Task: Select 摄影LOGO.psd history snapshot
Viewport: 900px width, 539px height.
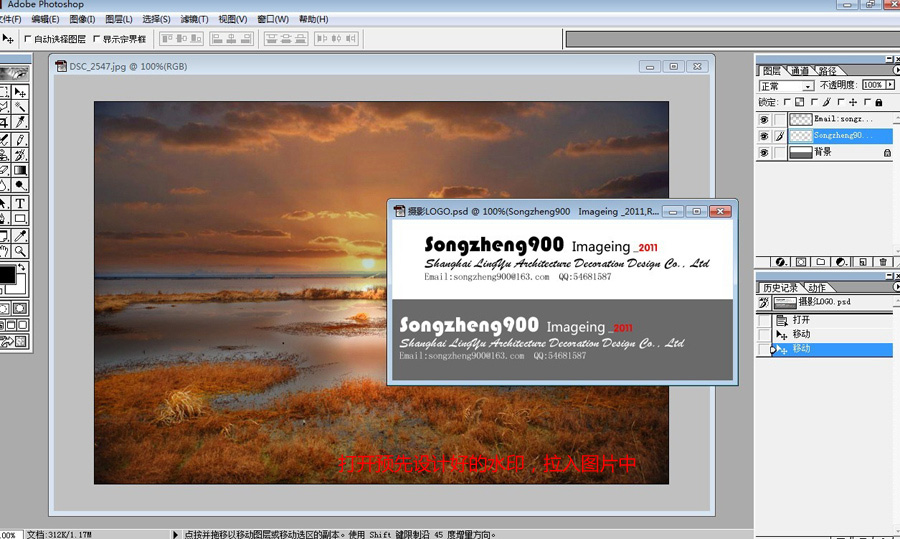Action: (833, 302)
